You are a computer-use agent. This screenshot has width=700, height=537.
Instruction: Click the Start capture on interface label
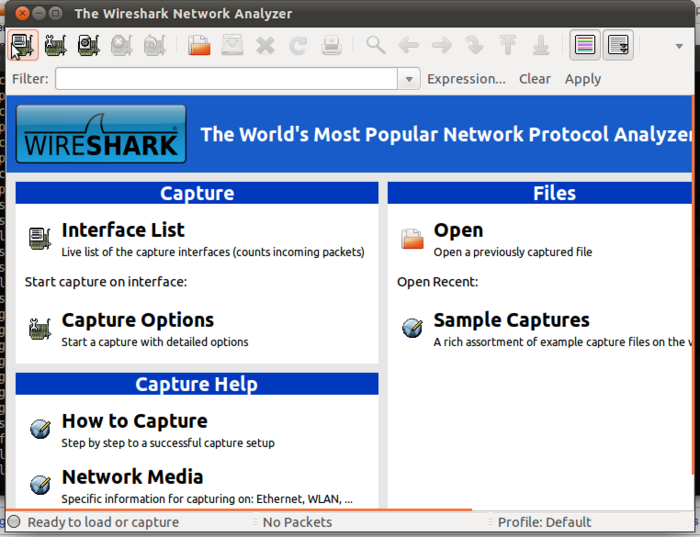[106, 282]
